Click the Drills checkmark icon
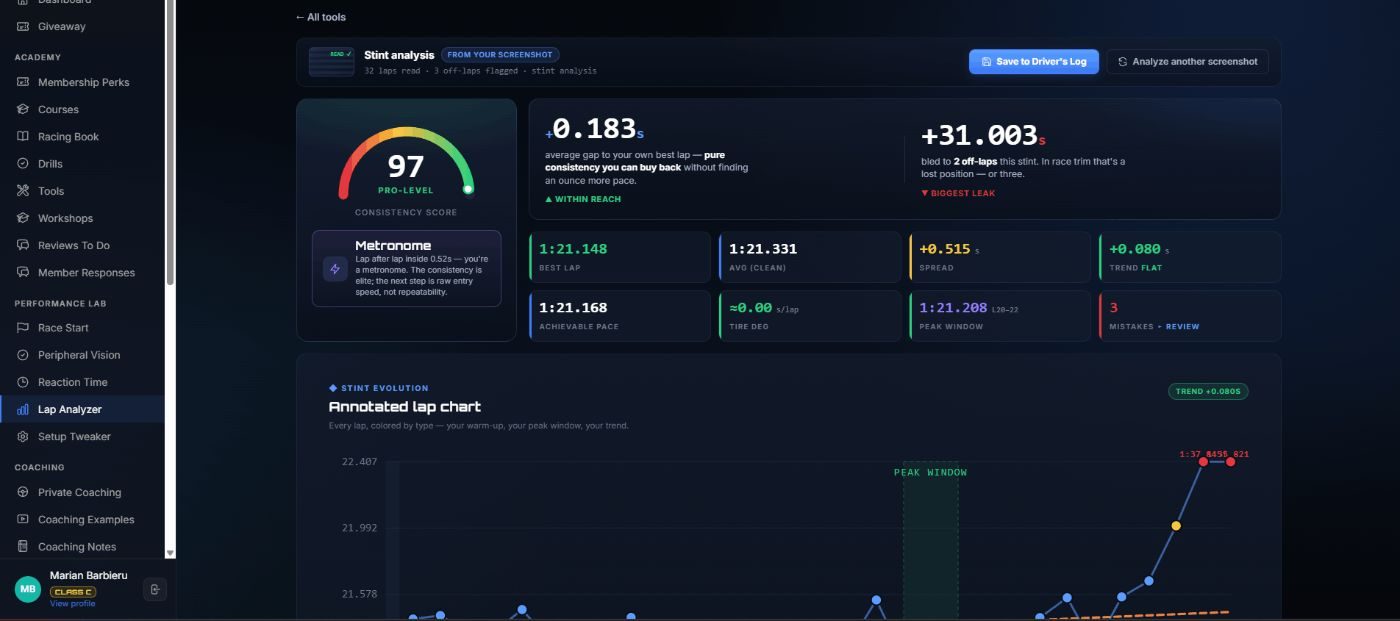 pos(23,164)
